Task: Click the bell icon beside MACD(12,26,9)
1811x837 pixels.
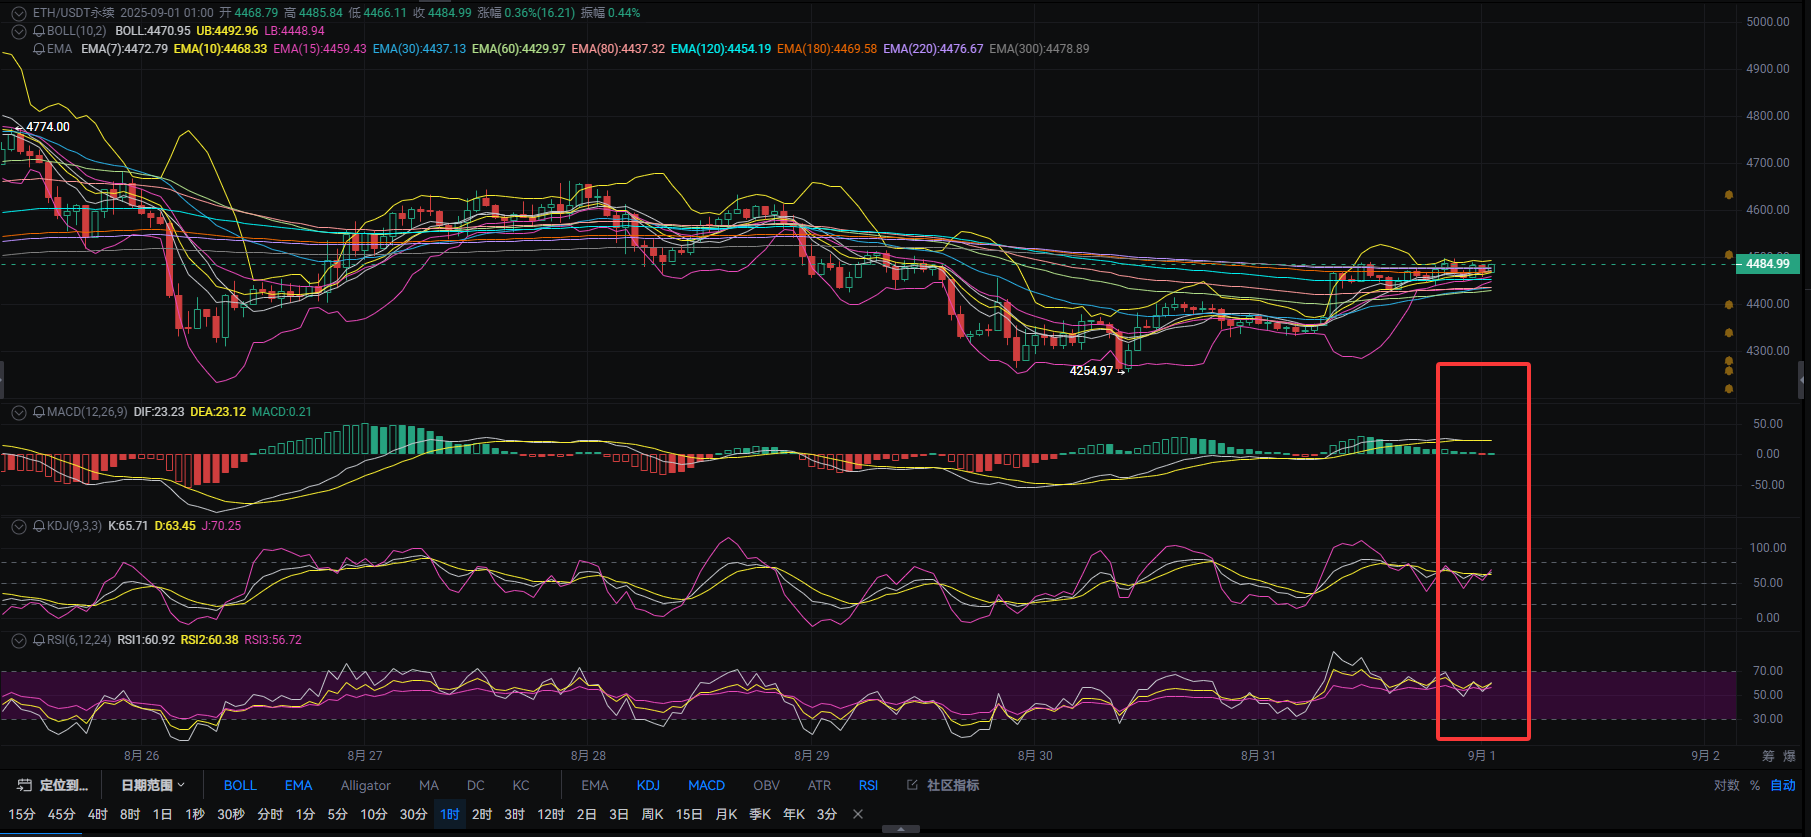Action: pyautogui.click(x=39, y=412)
